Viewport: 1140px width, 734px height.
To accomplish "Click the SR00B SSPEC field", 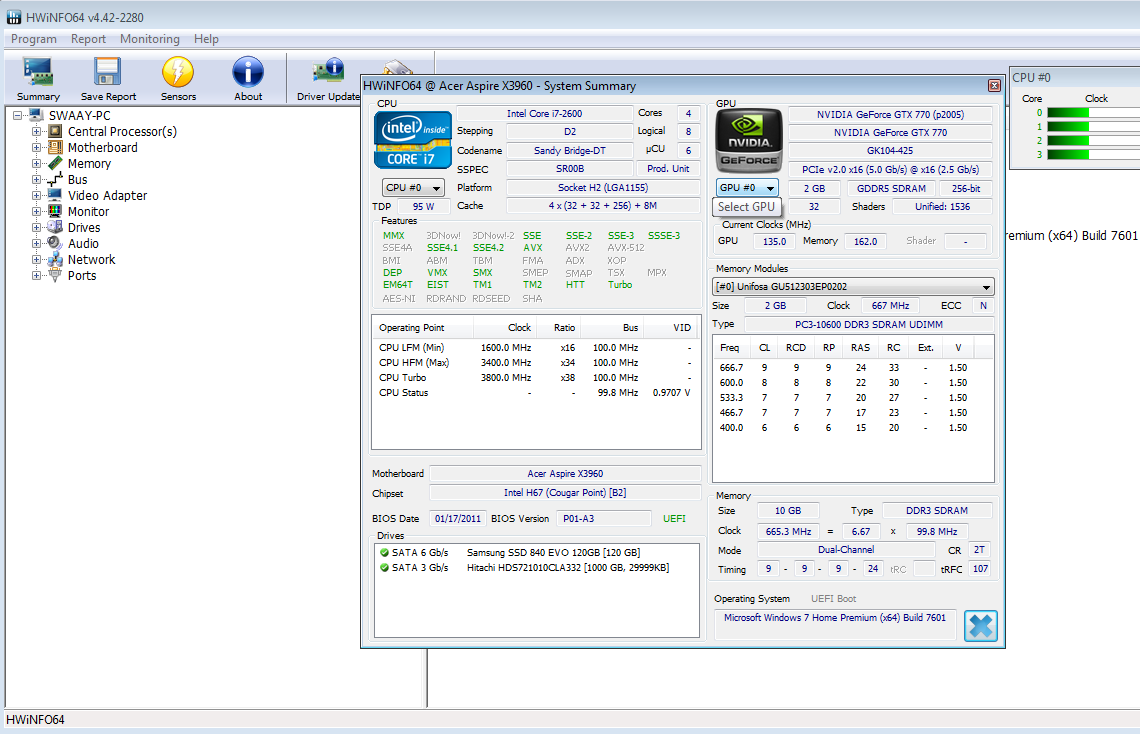I will (x=570, y=169).
